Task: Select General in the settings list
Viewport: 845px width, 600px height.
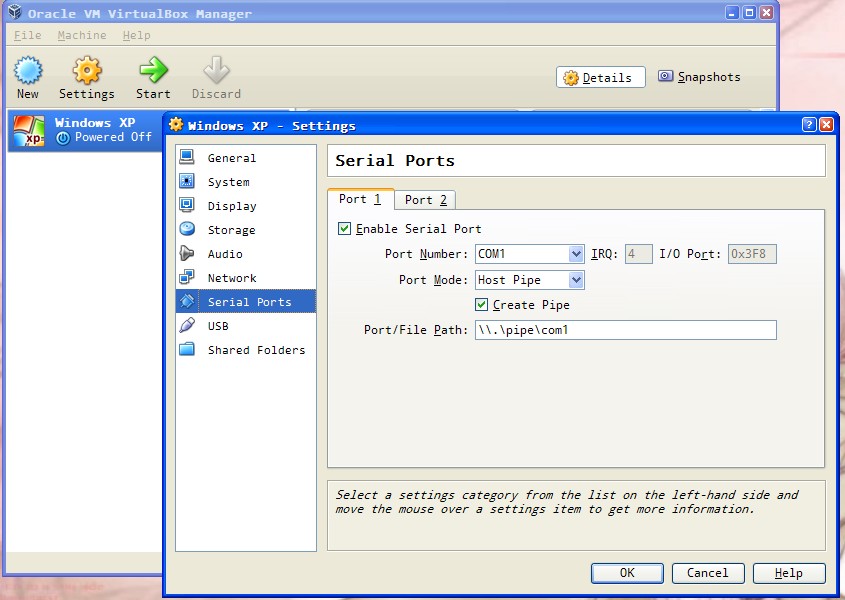Action: click(246, 157)
